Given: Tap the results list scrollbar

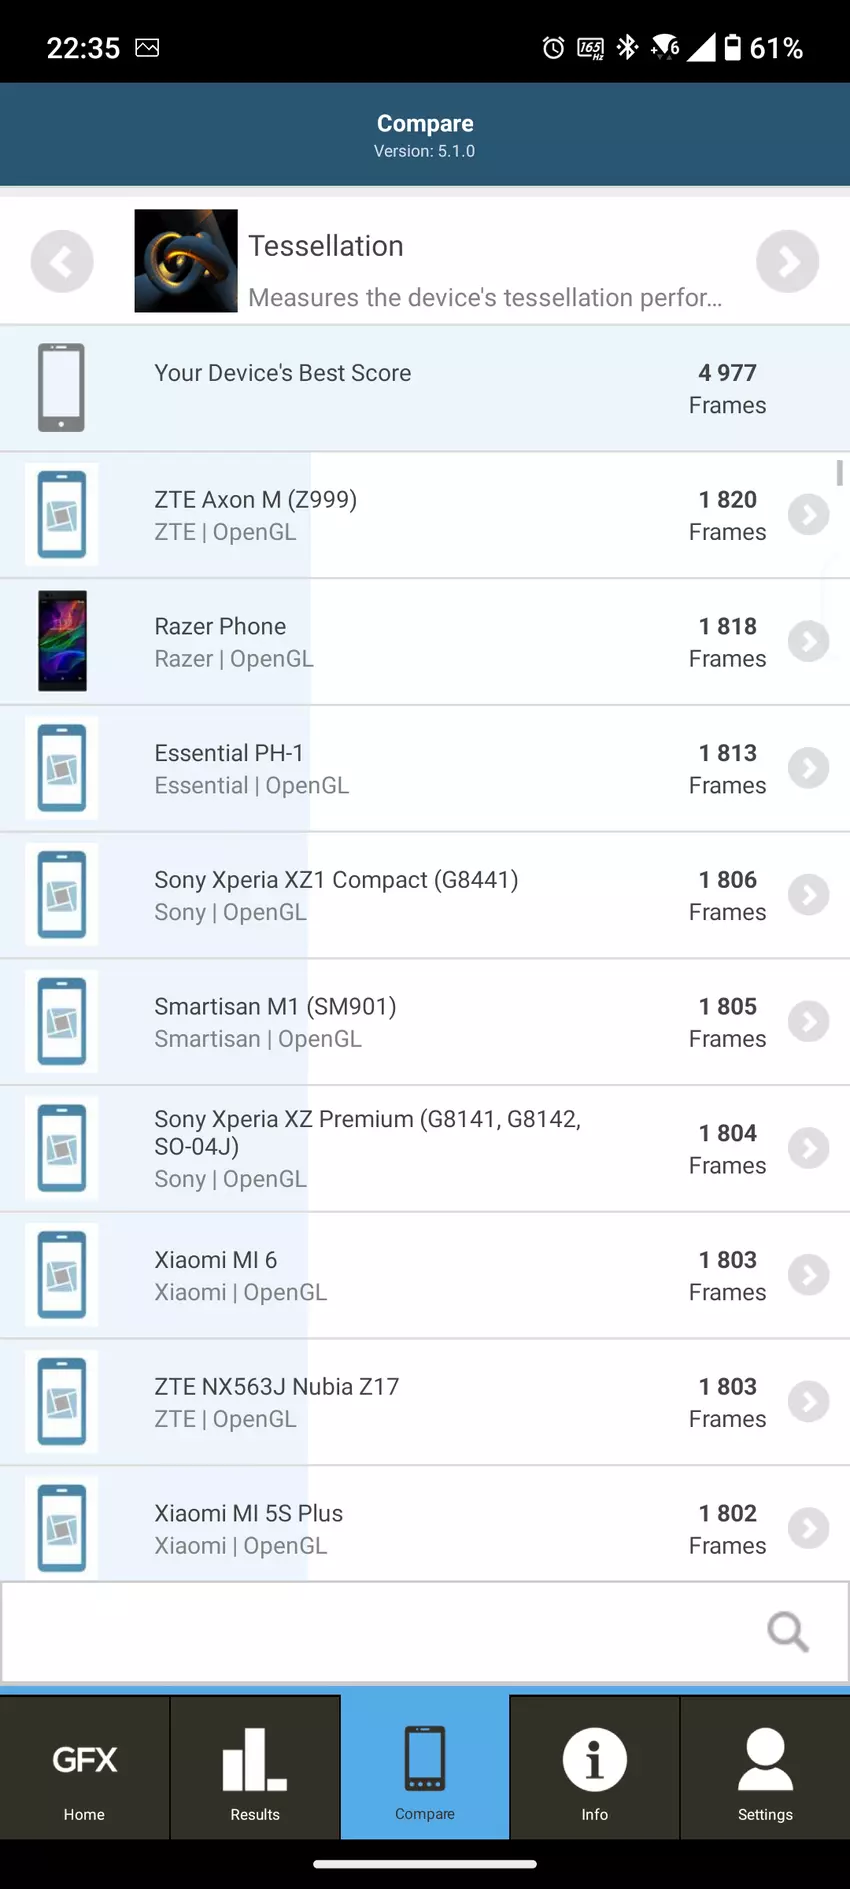Looking at the screenshot, I should [x=840, y=473].
